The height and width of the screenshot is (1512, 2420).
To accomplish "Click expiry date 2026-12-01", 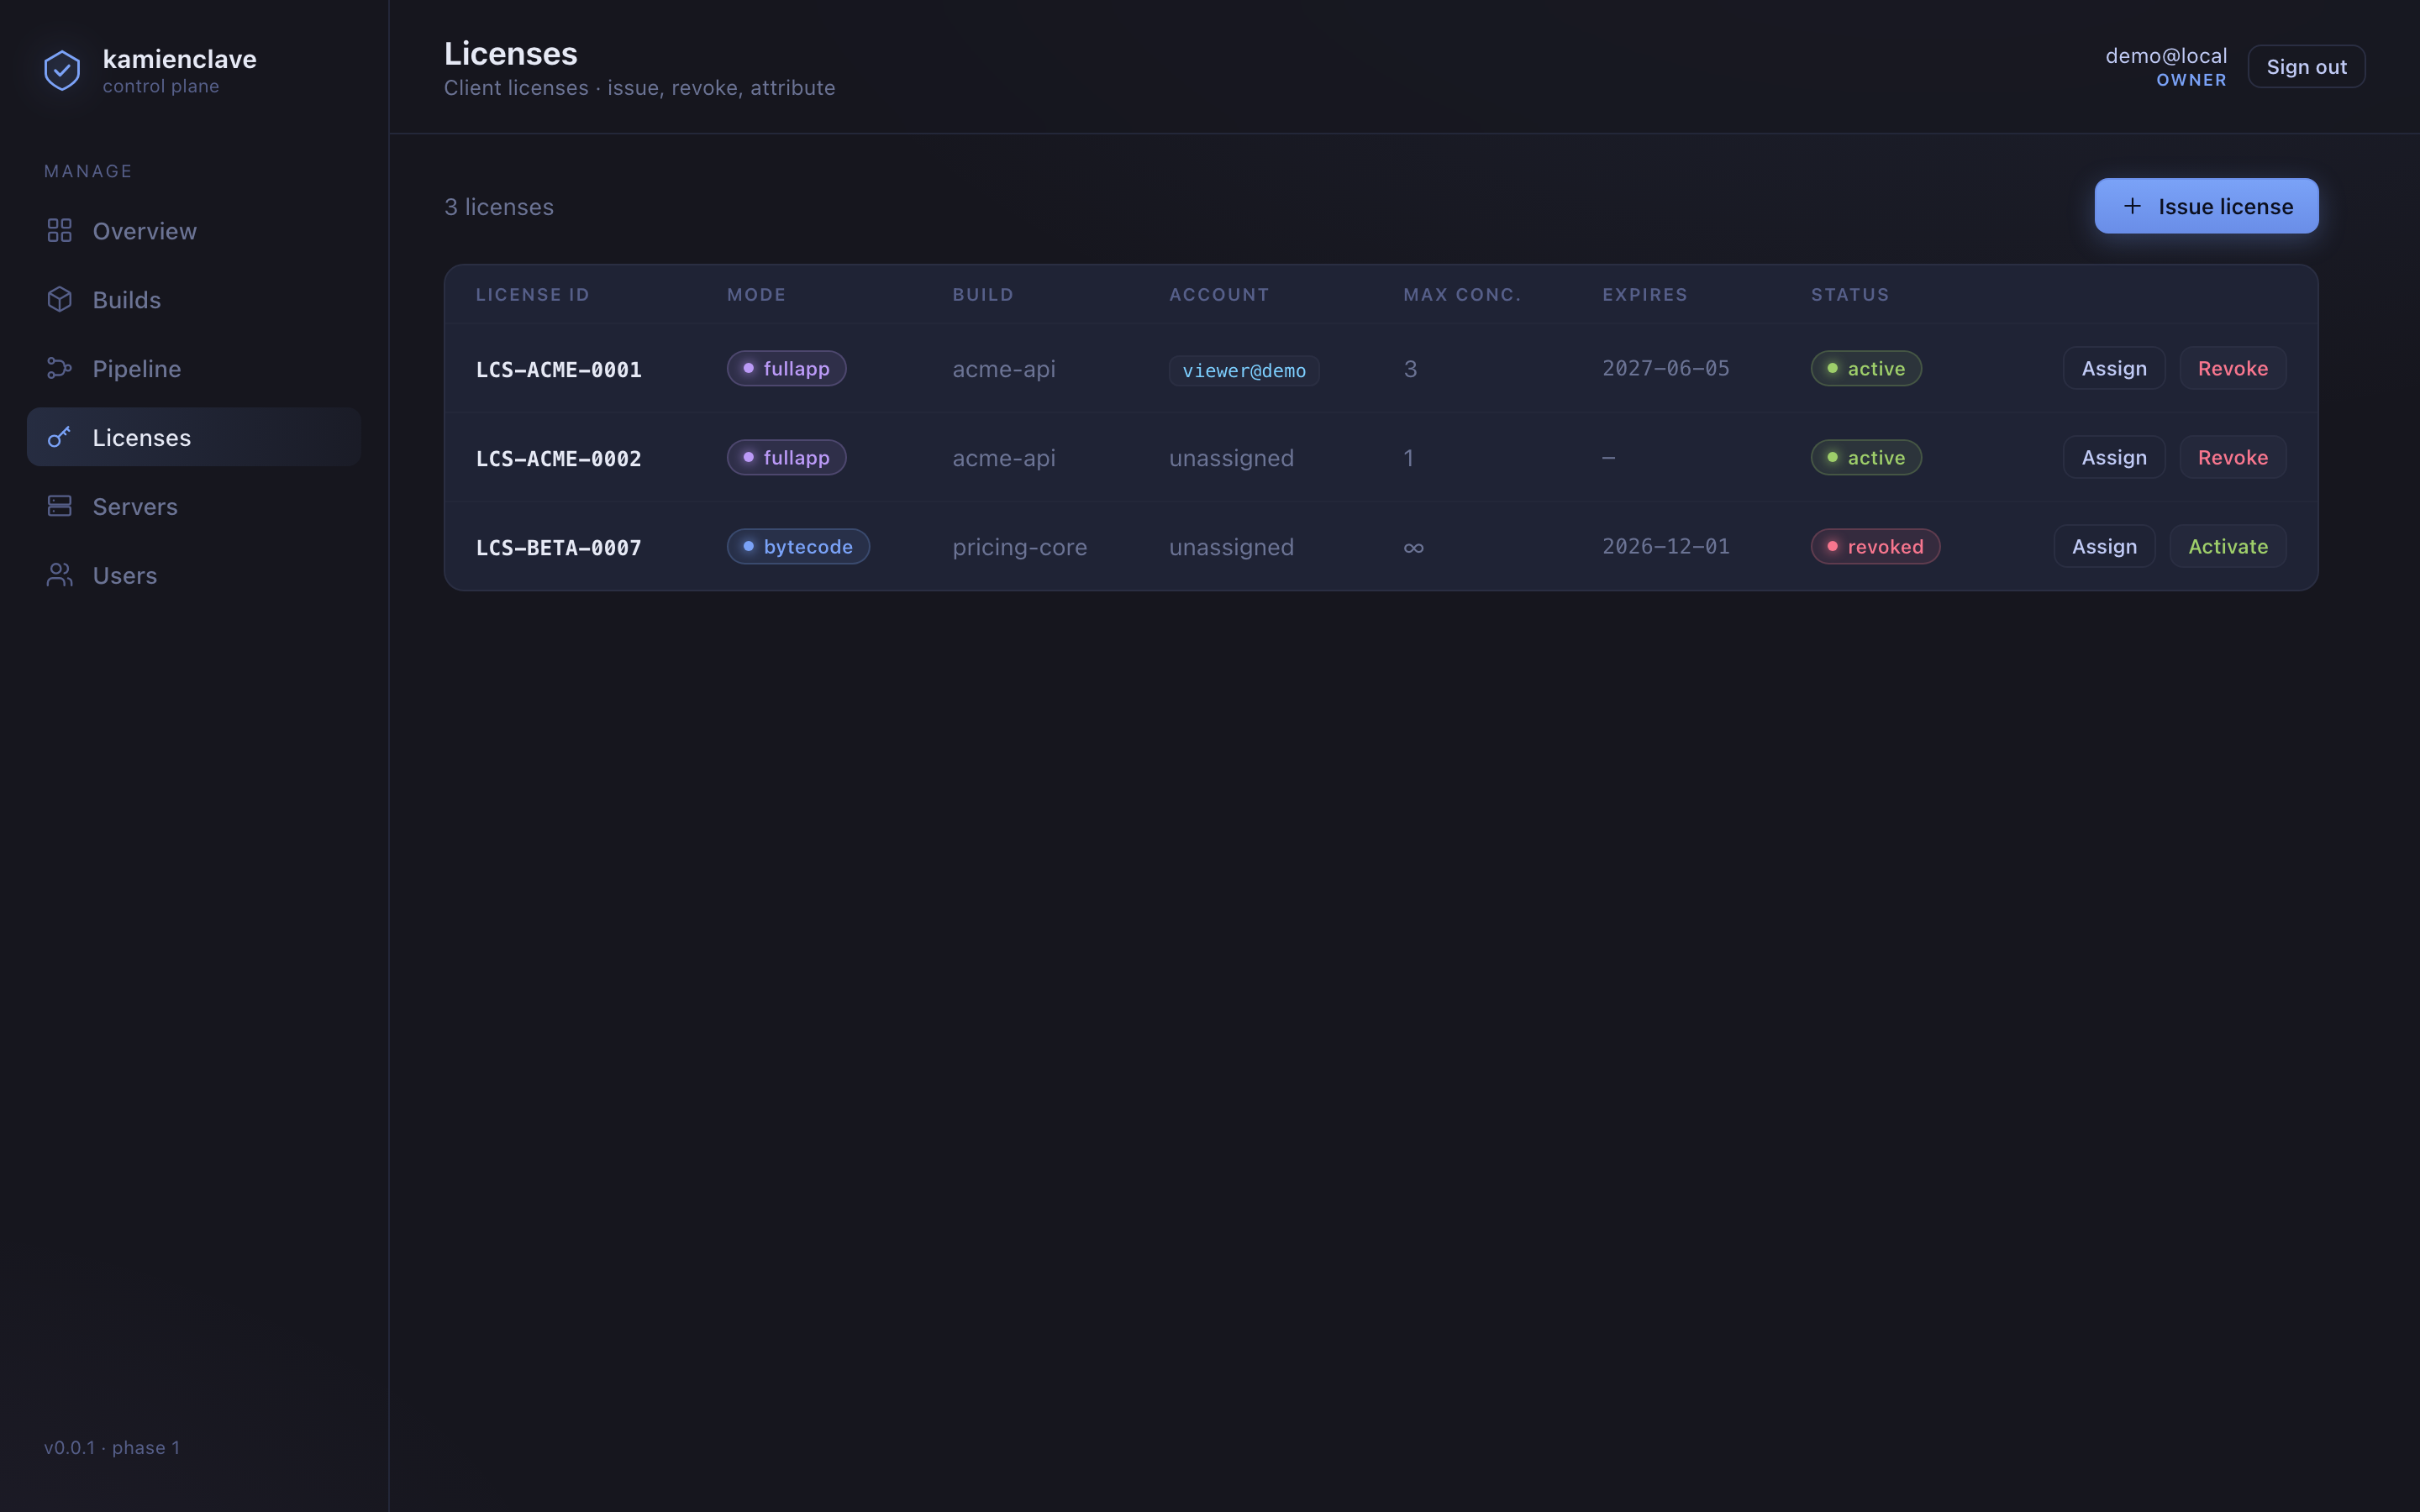I will 1665,546.
